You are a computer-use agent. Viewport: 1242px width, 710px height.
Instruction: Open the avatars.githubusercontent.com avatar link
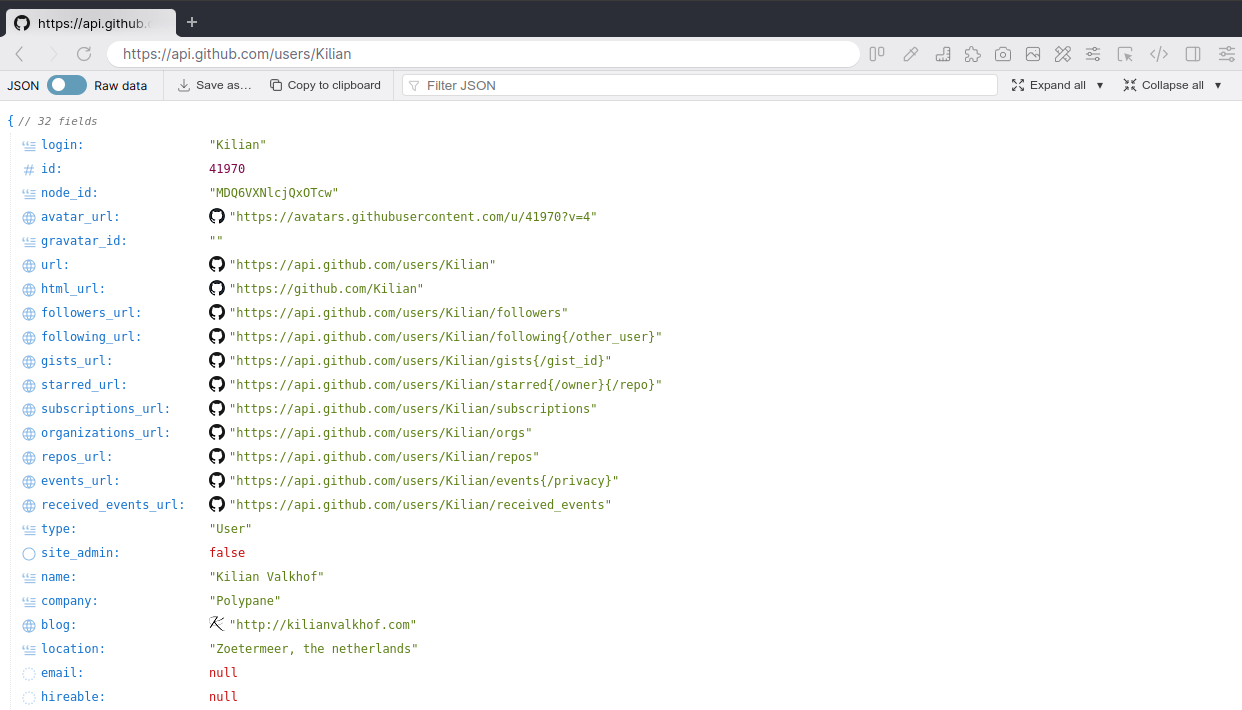pyautogui.click(x=413, y=217)
